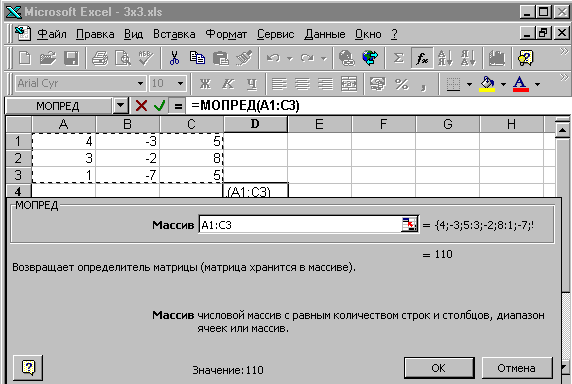572x384 pixels.
Task: Click the formula bar text =МОПРЕД(A1:C3)
Action: [x=245, y=106]
